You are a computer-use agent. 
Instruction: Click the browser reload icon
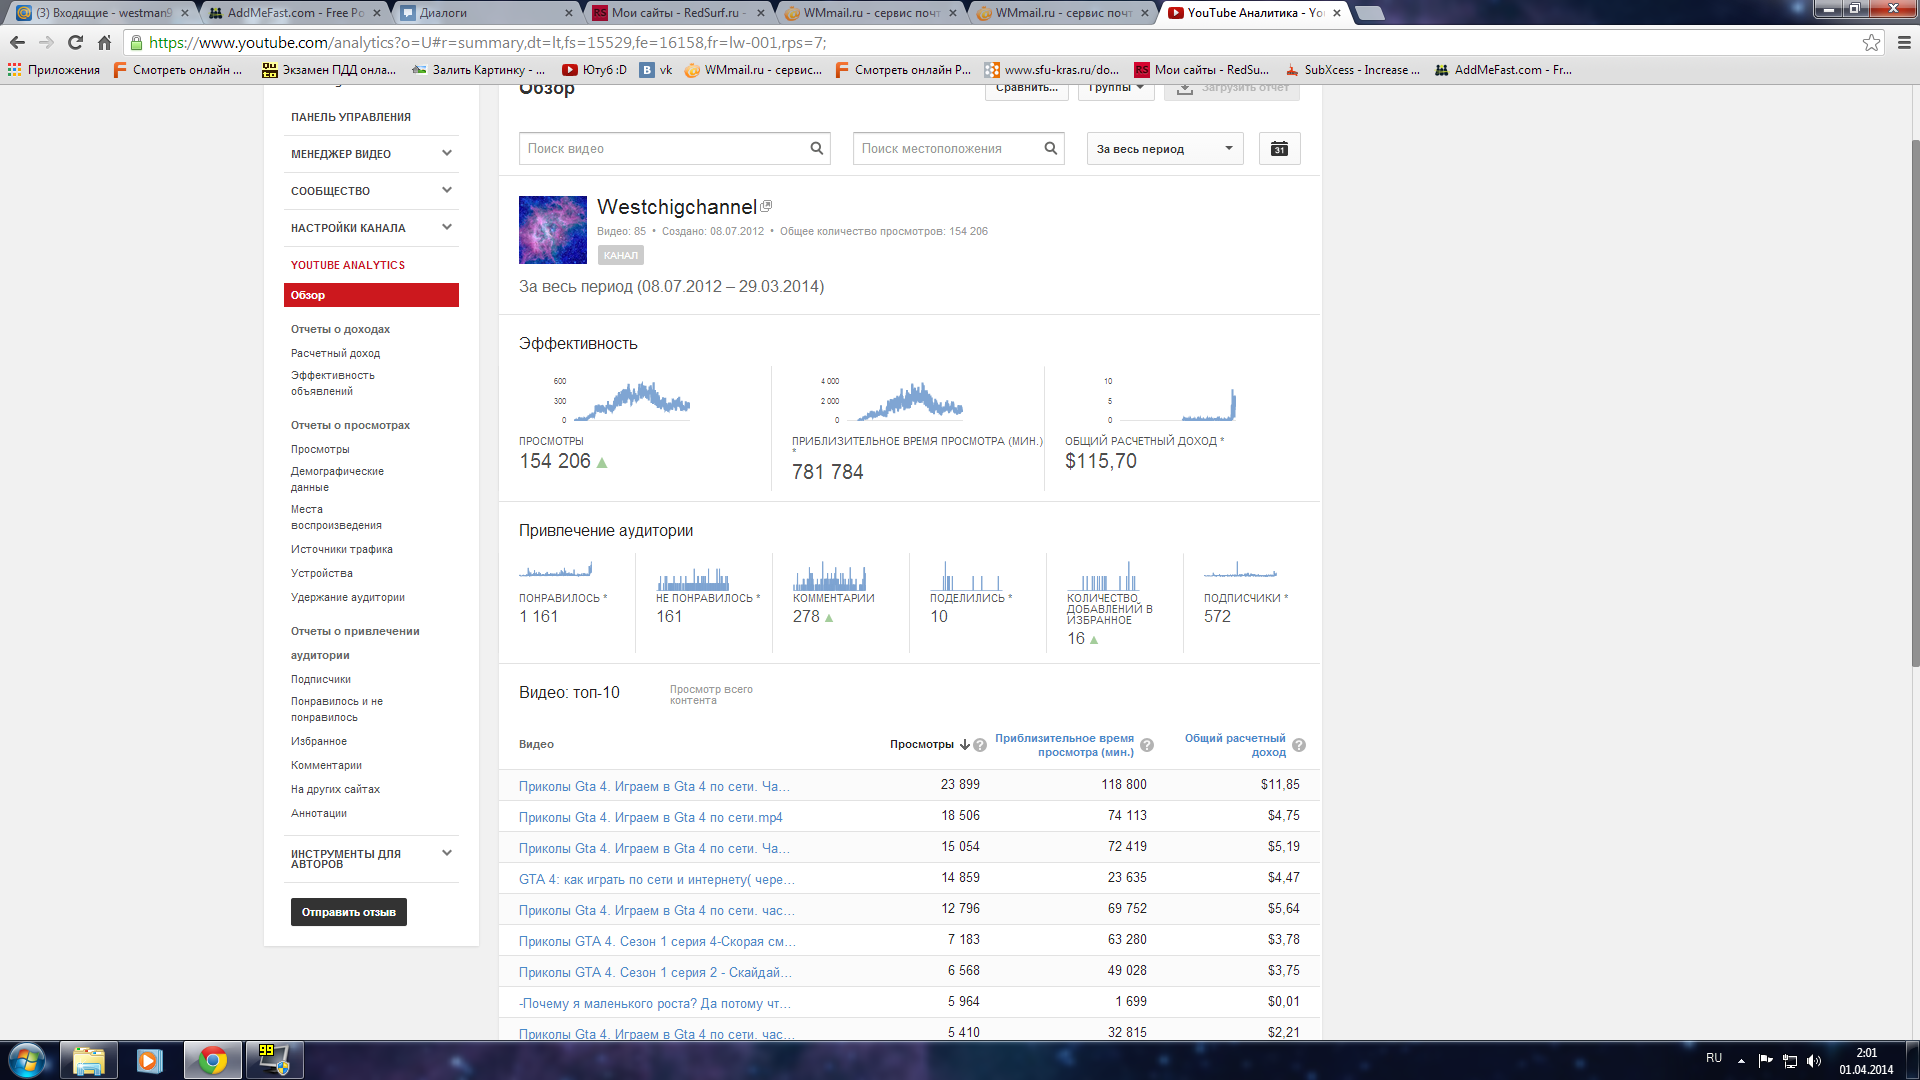point(75,42)
